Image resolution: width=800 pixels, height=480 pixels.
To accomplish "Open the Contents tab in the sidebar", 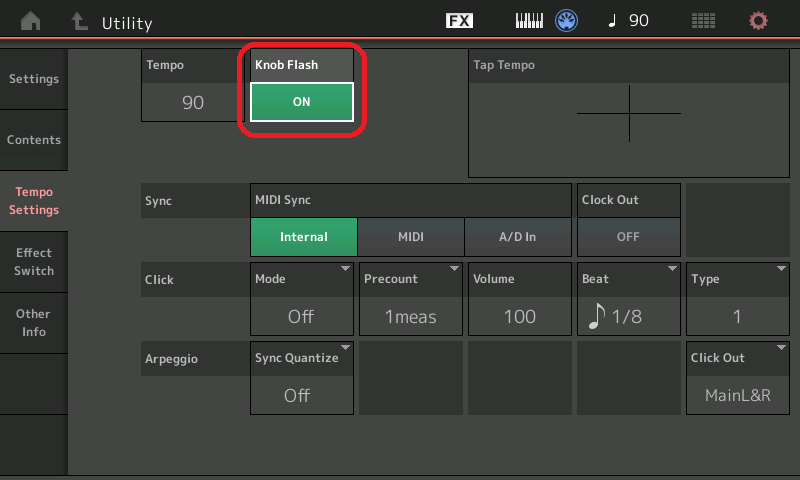I will (34, 140).
